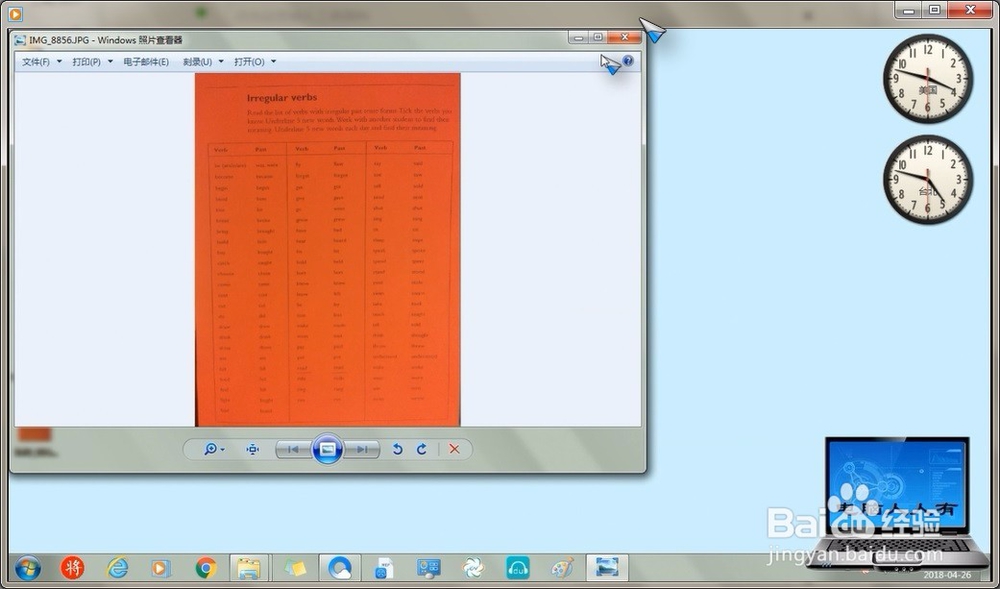The width and height of the screenshot is (1000, 589).
Task: Open the zoom magnifier control
Action: pyautogui.click(x=214, y=449)
